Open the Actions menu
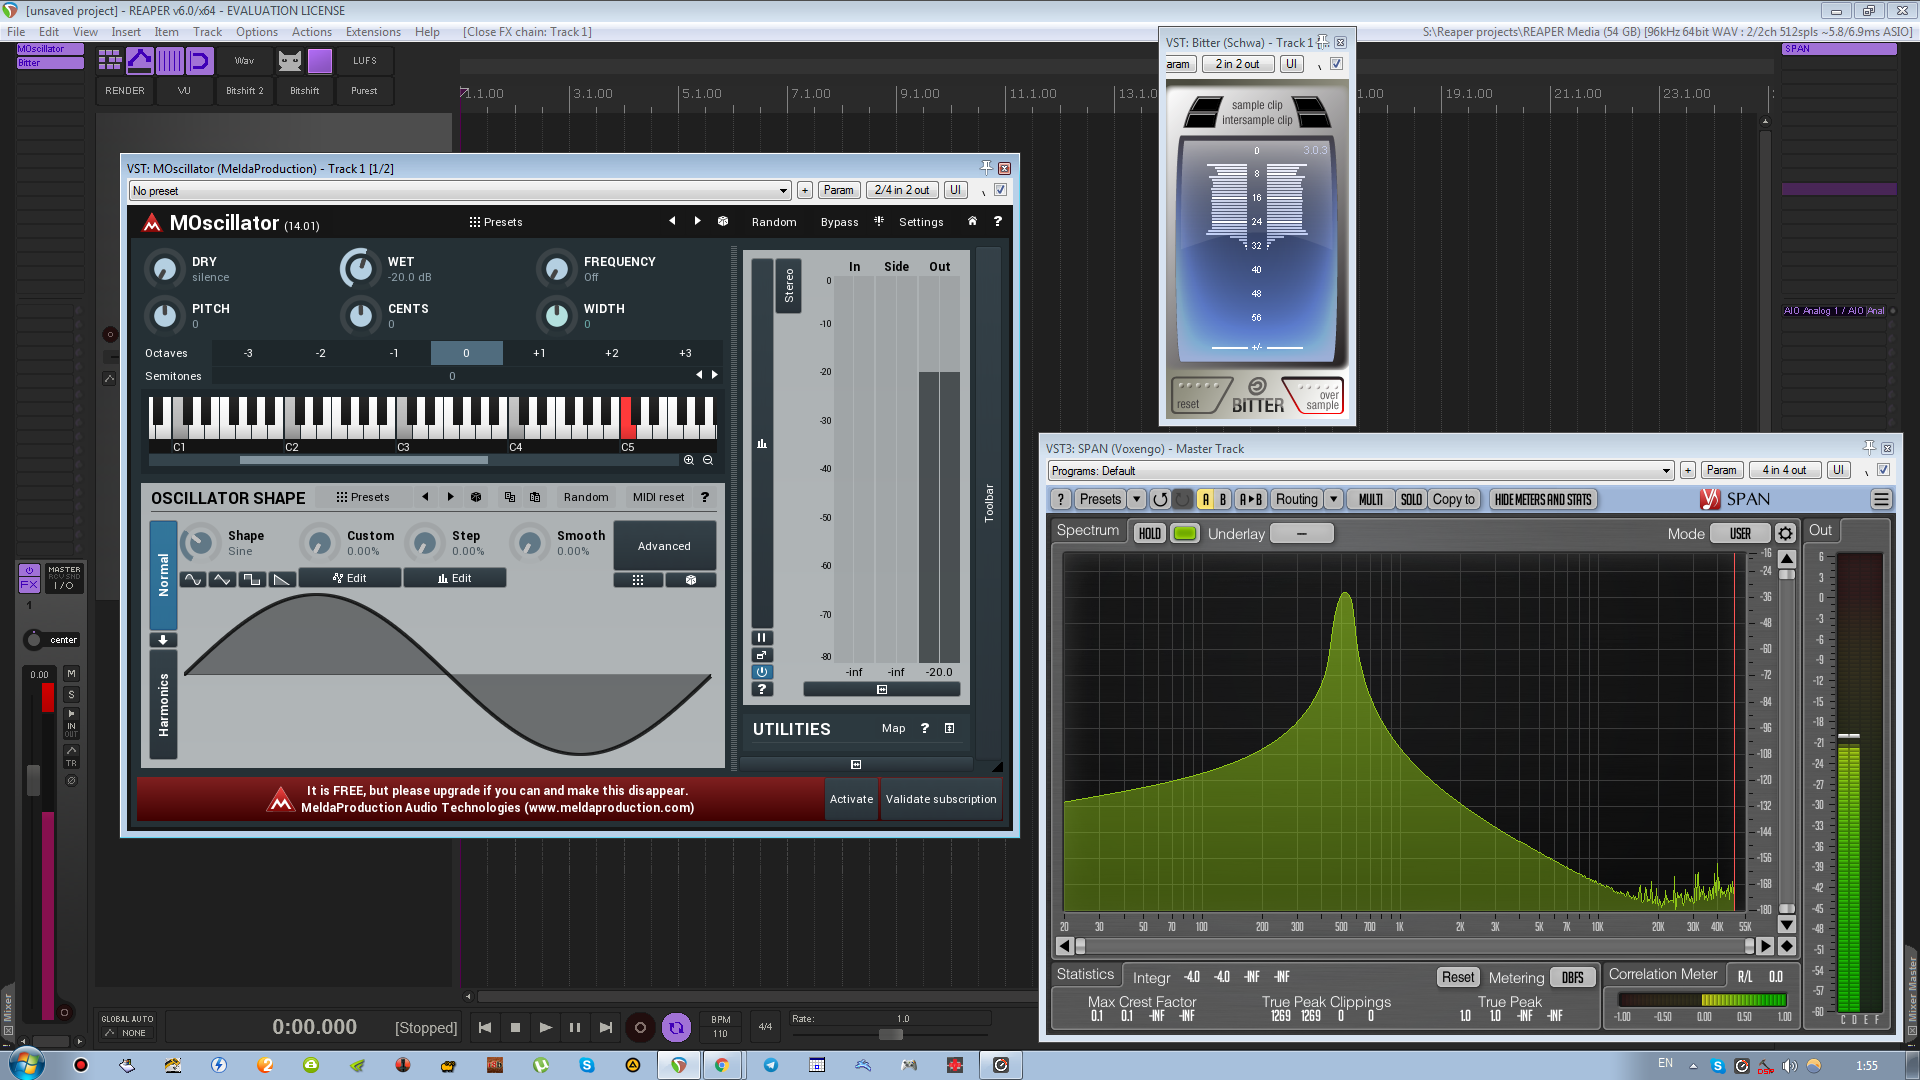This screenshot has height=1080, width=1920. [311, 32]
